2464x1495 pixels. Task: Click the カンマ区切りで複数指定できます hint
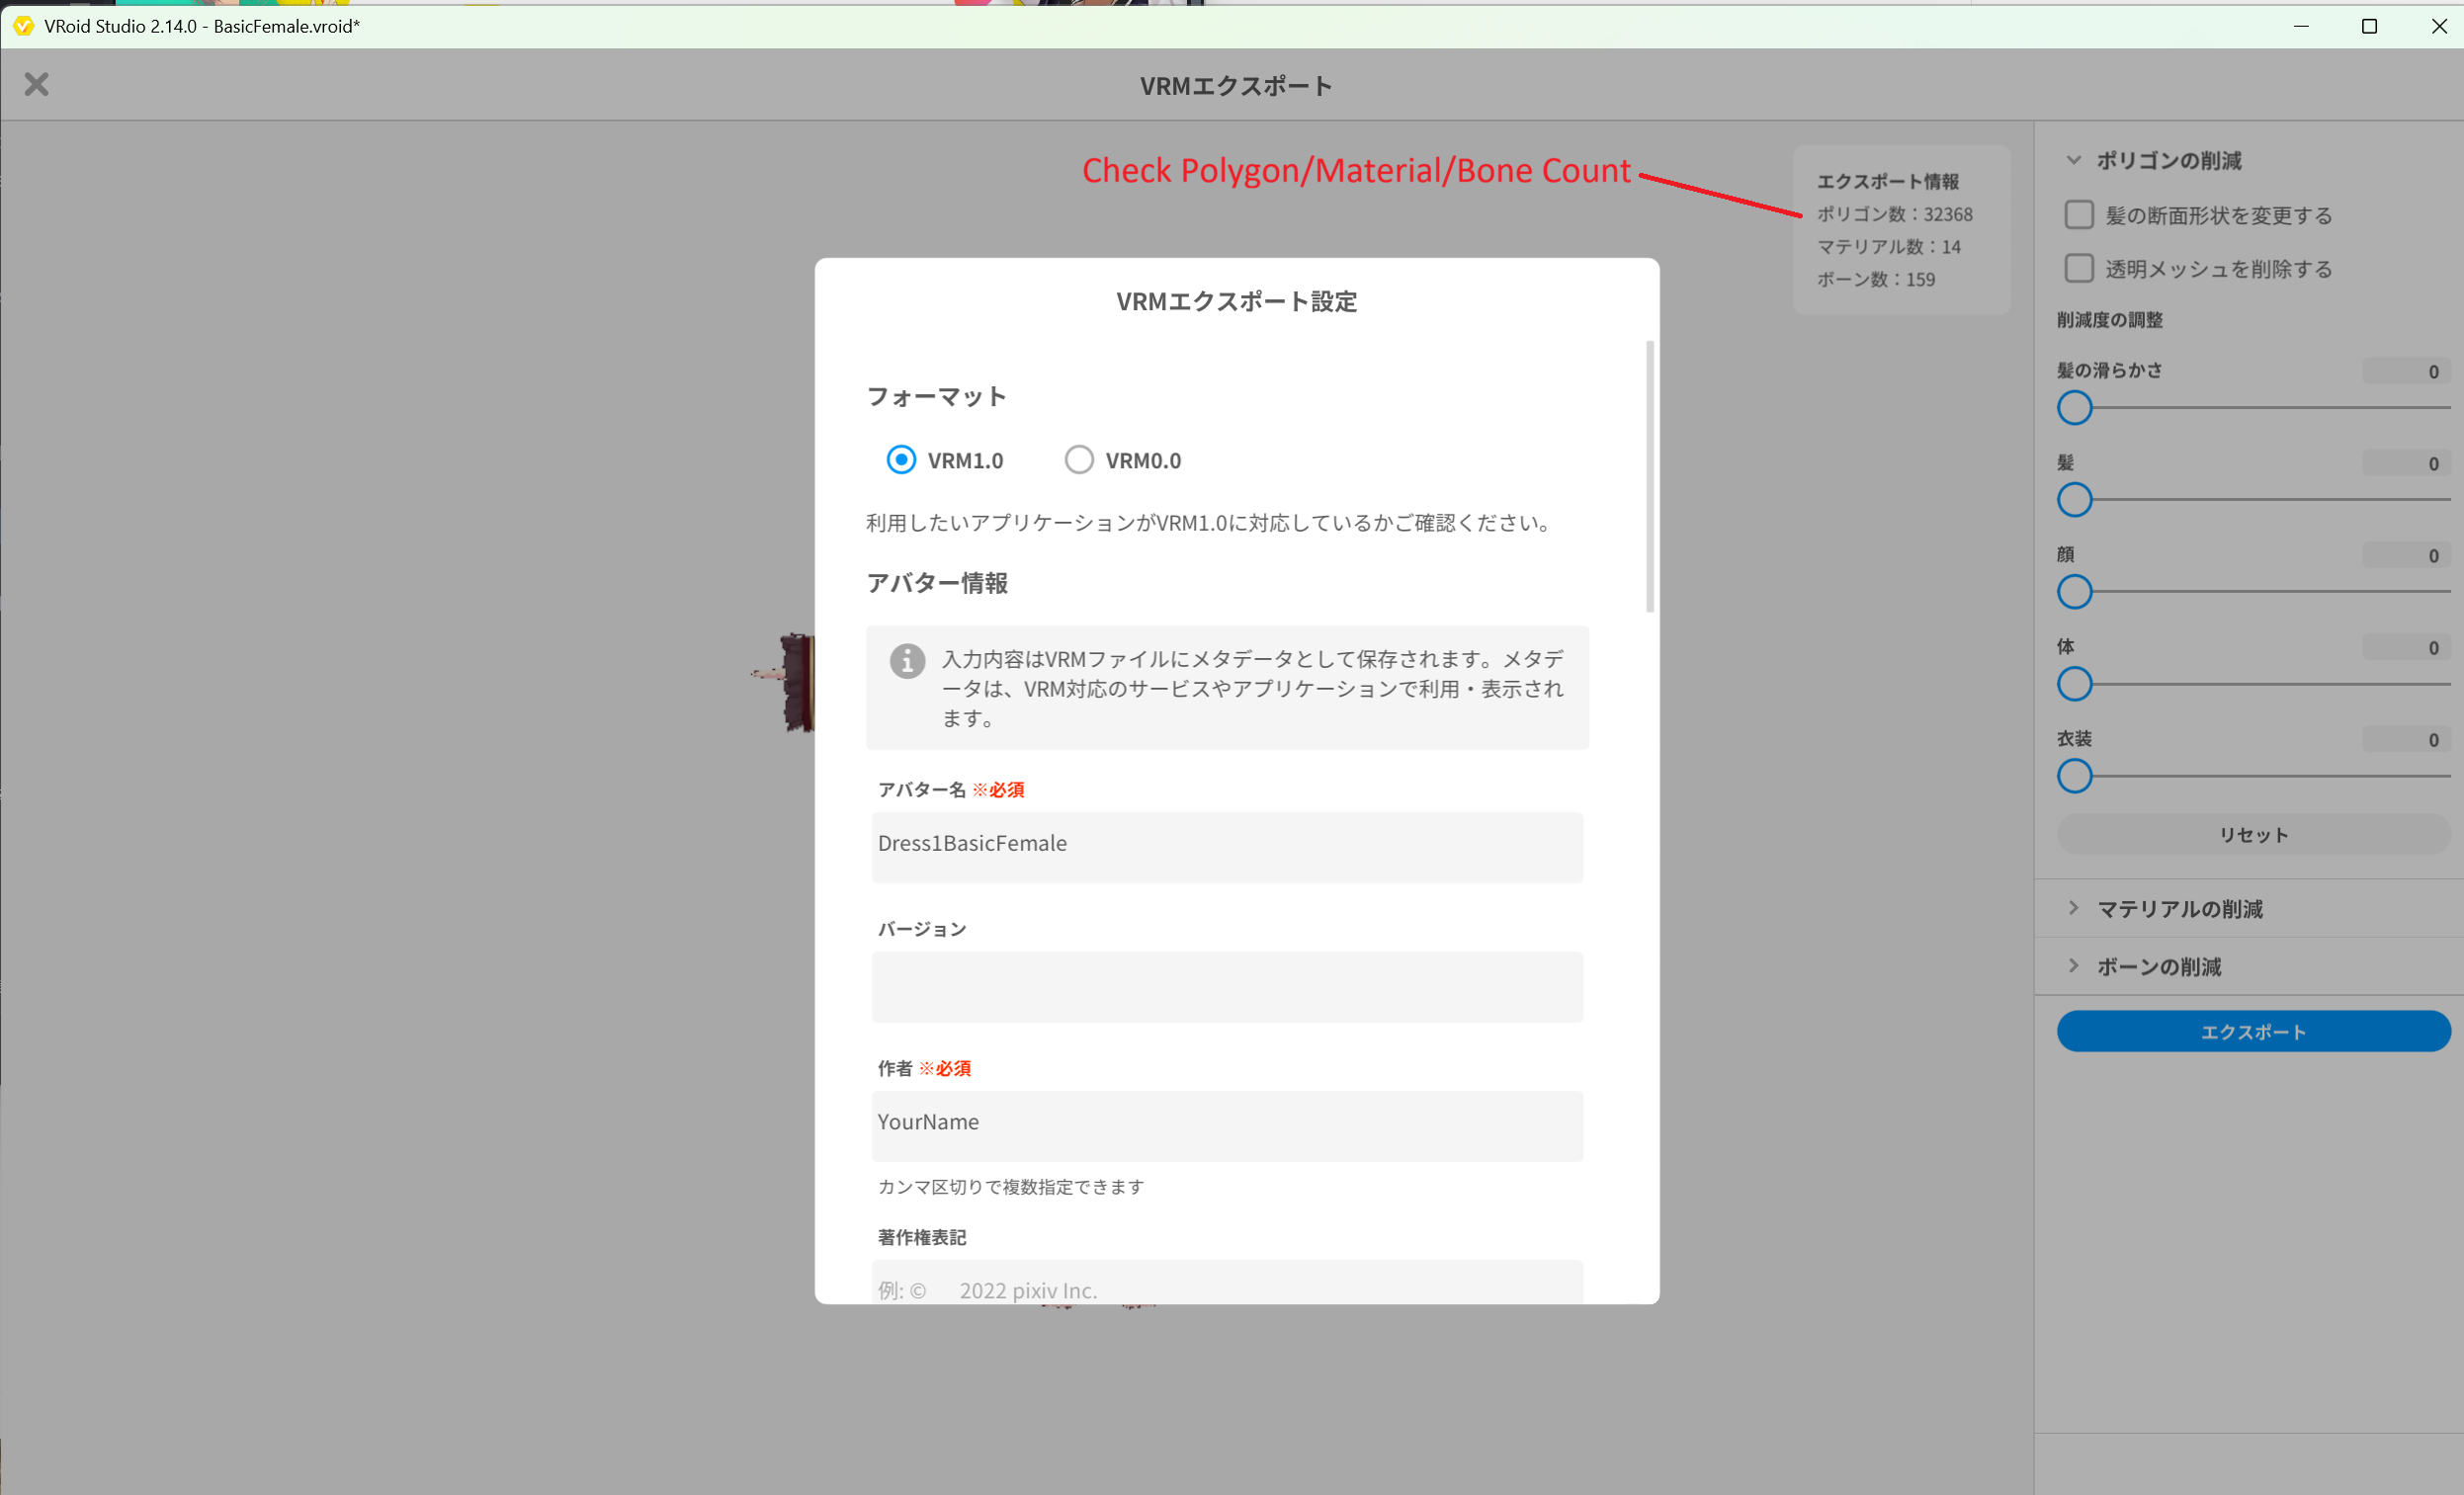[1010, 1186]
